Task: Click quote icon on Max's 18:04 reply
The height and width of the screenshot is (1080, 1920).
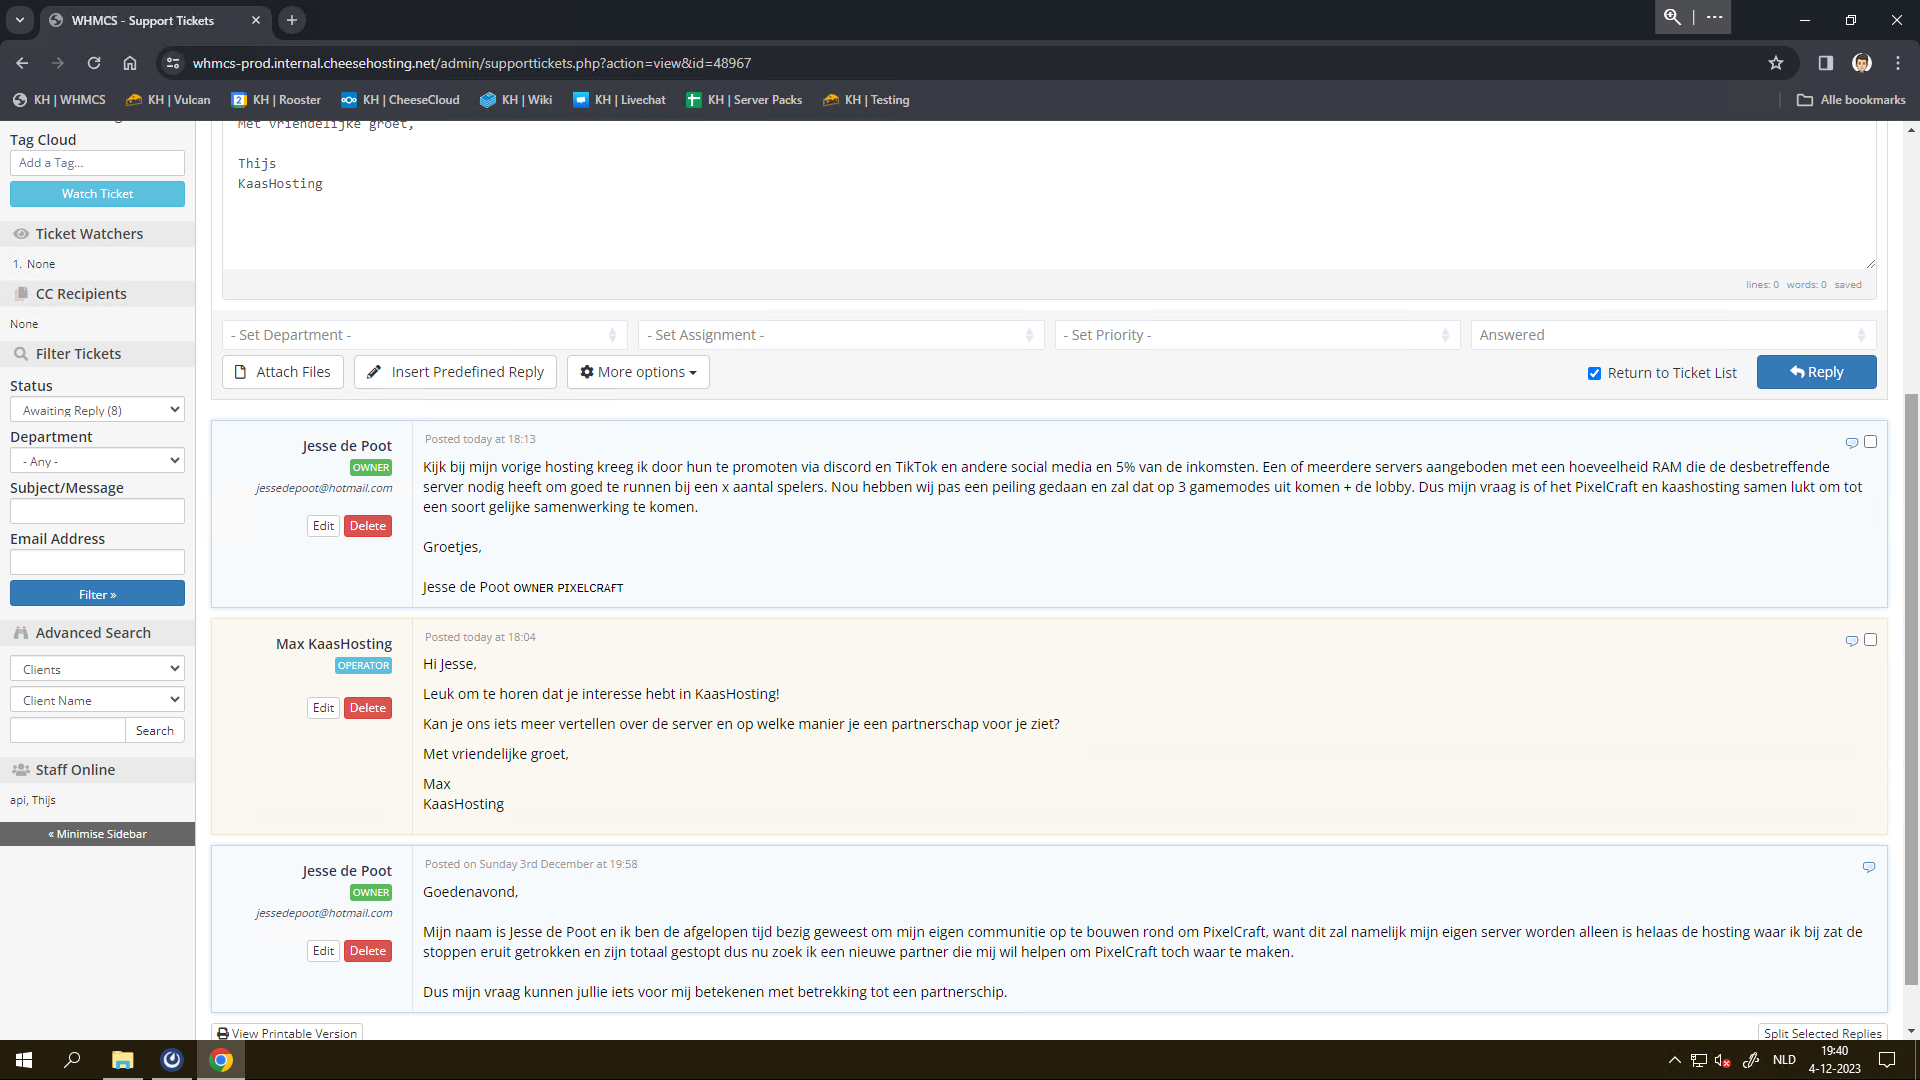Action: click(1851, 640)
